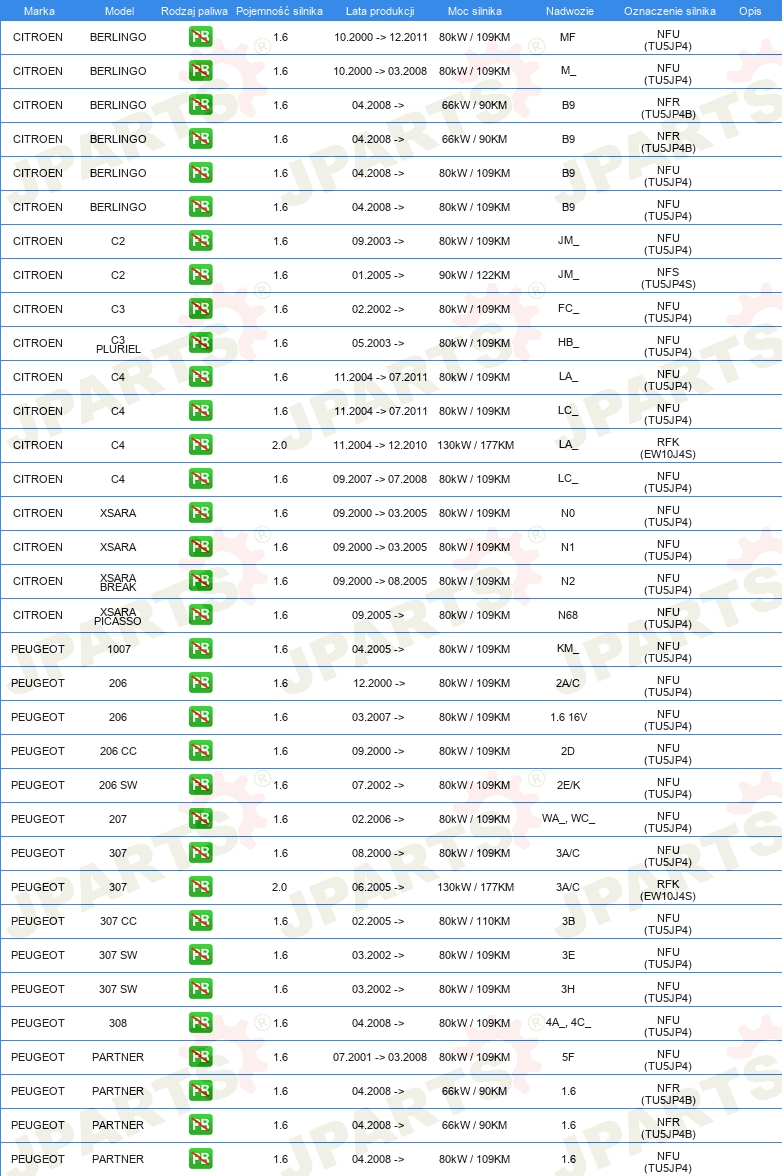Click the fuel icon in 206 CC row
Image resolution: width=782 pixels, height=1176 pixels.
pos(200,751)
